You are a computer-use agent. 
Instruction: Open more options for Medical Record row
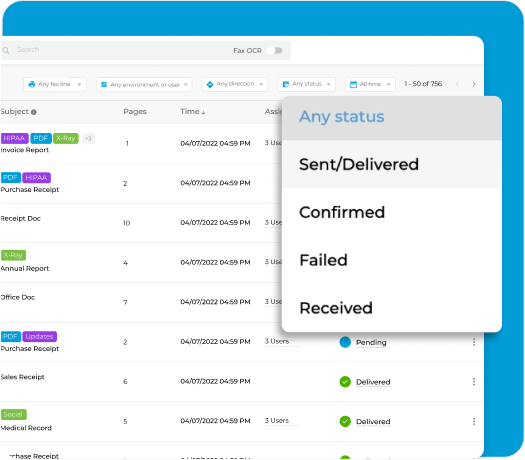[474, 421]
